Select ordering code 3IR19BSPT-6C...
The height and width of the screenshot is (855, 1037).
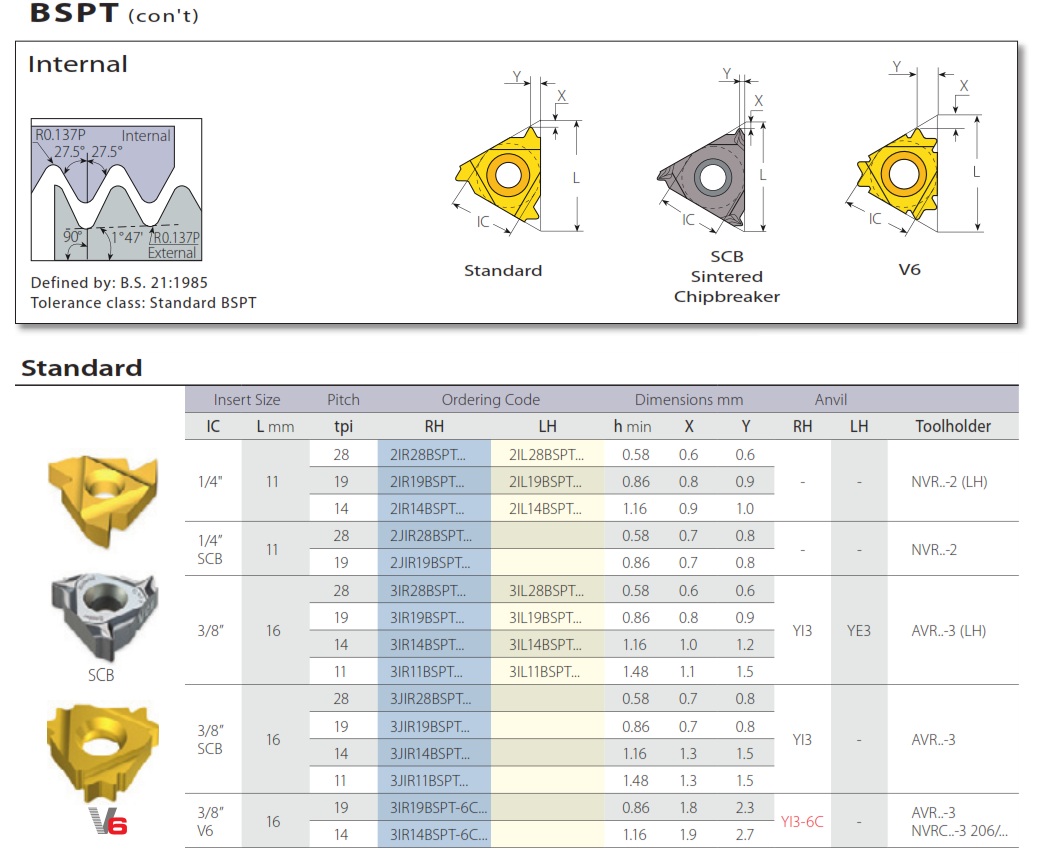click(x=438, y=809)
